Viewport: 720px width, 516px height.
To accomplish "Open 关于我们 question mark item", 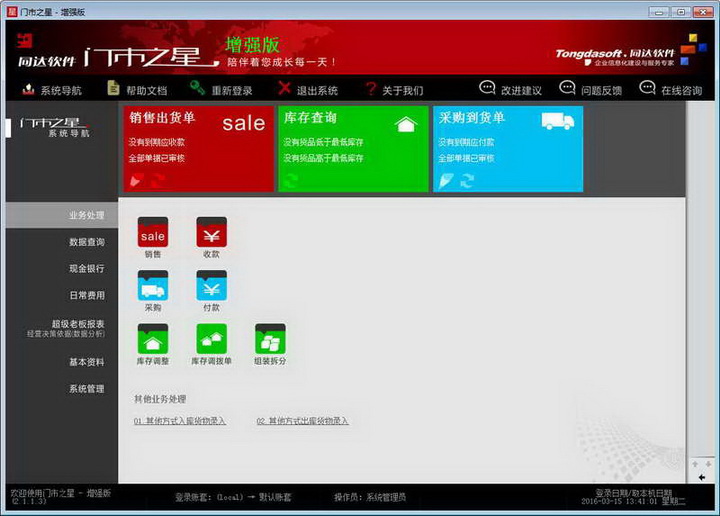I will pyautogui.click(x=394, y=90).
